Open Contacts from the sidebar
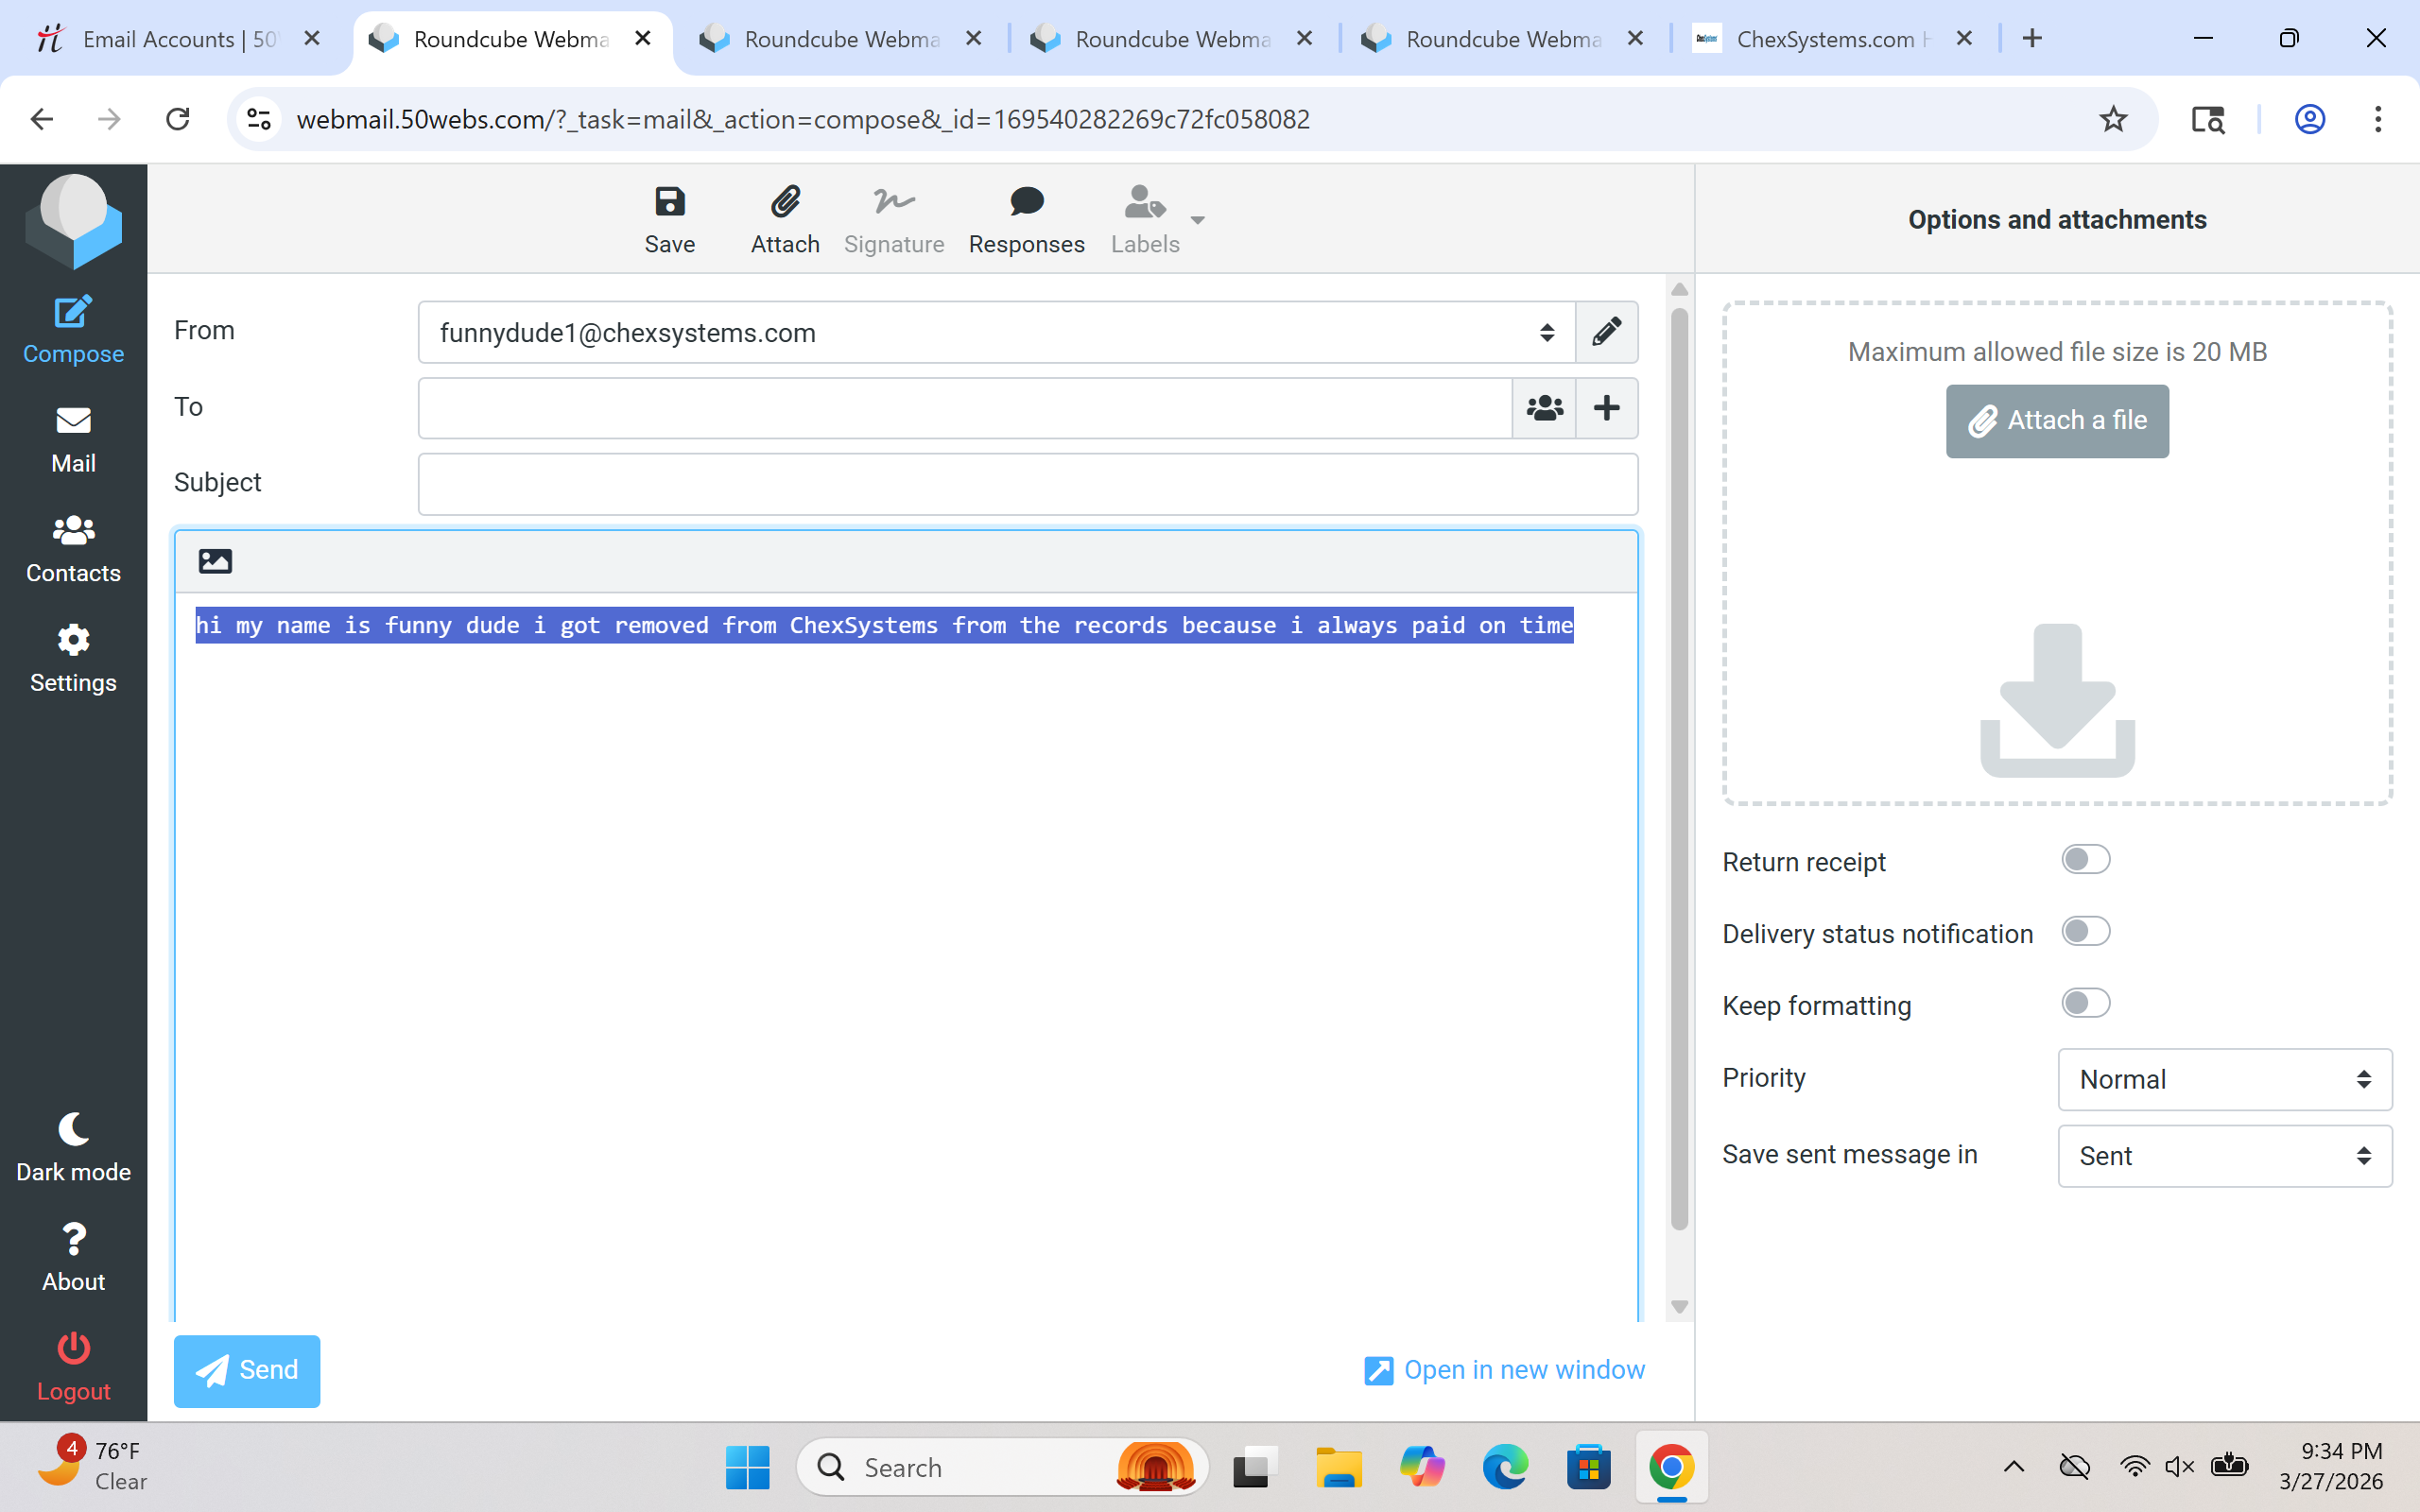Screen dimensions: 2420x1512 tap(73, 548)
